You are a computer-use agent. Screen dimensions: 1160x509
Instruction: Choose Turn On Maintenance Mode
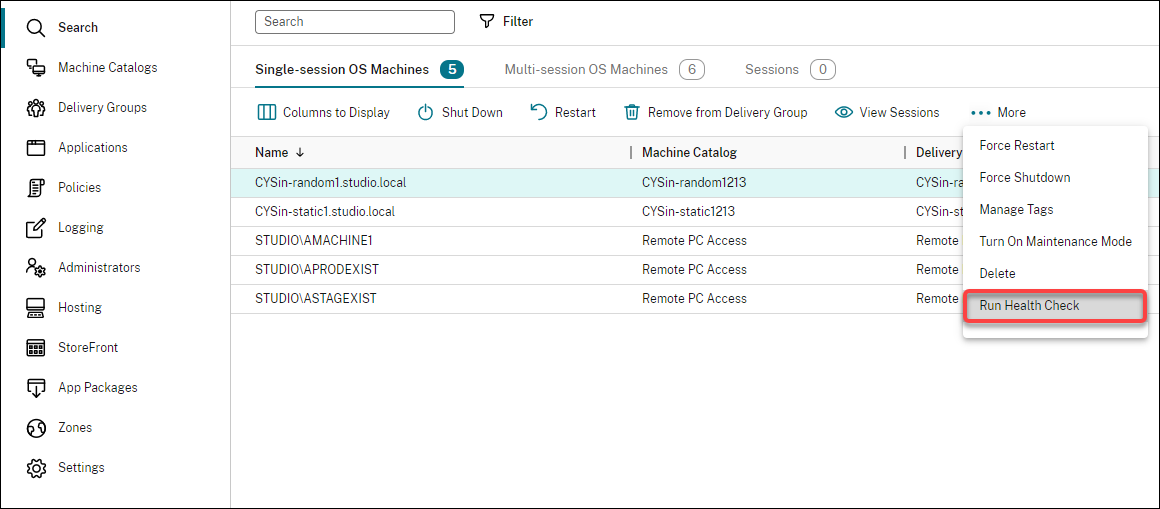pos(1055,241)
